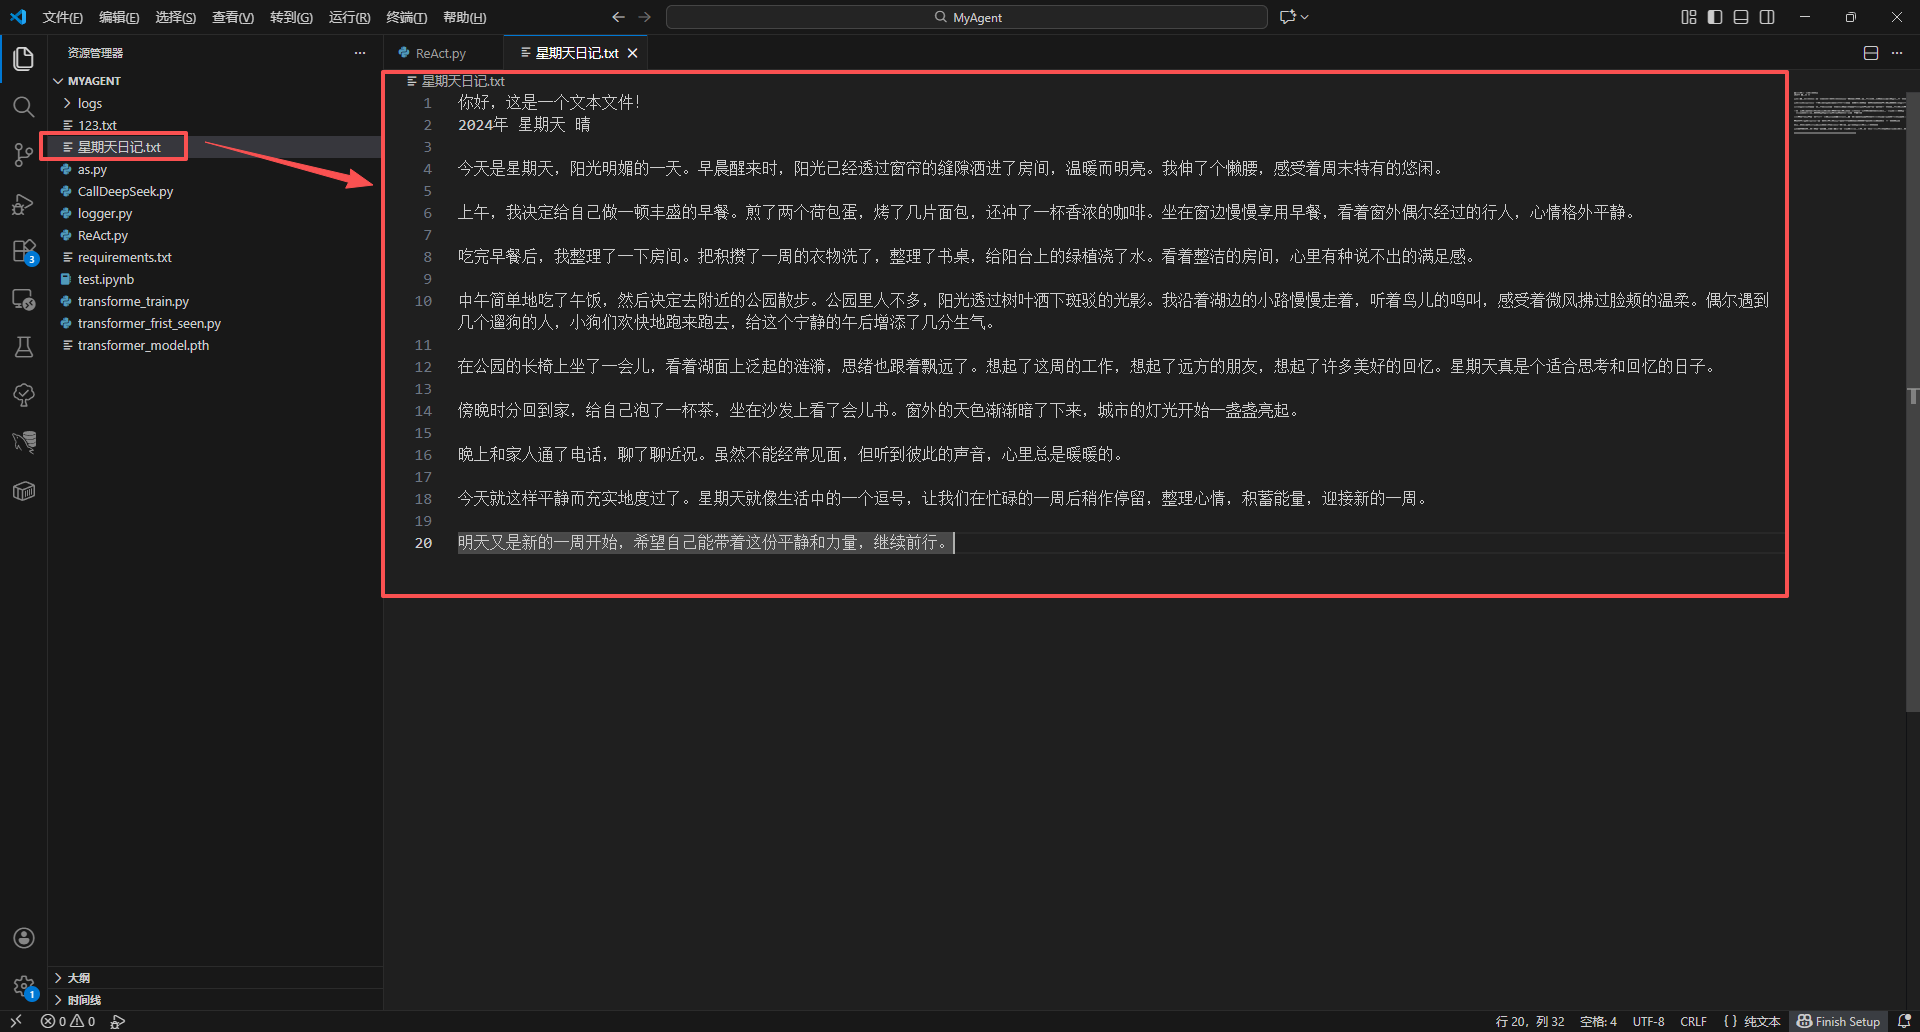The width and height of the screenshot is (1920, 1032).
Task: Toggle the primary sidebar visibility
Action: tap(1714, 17)
